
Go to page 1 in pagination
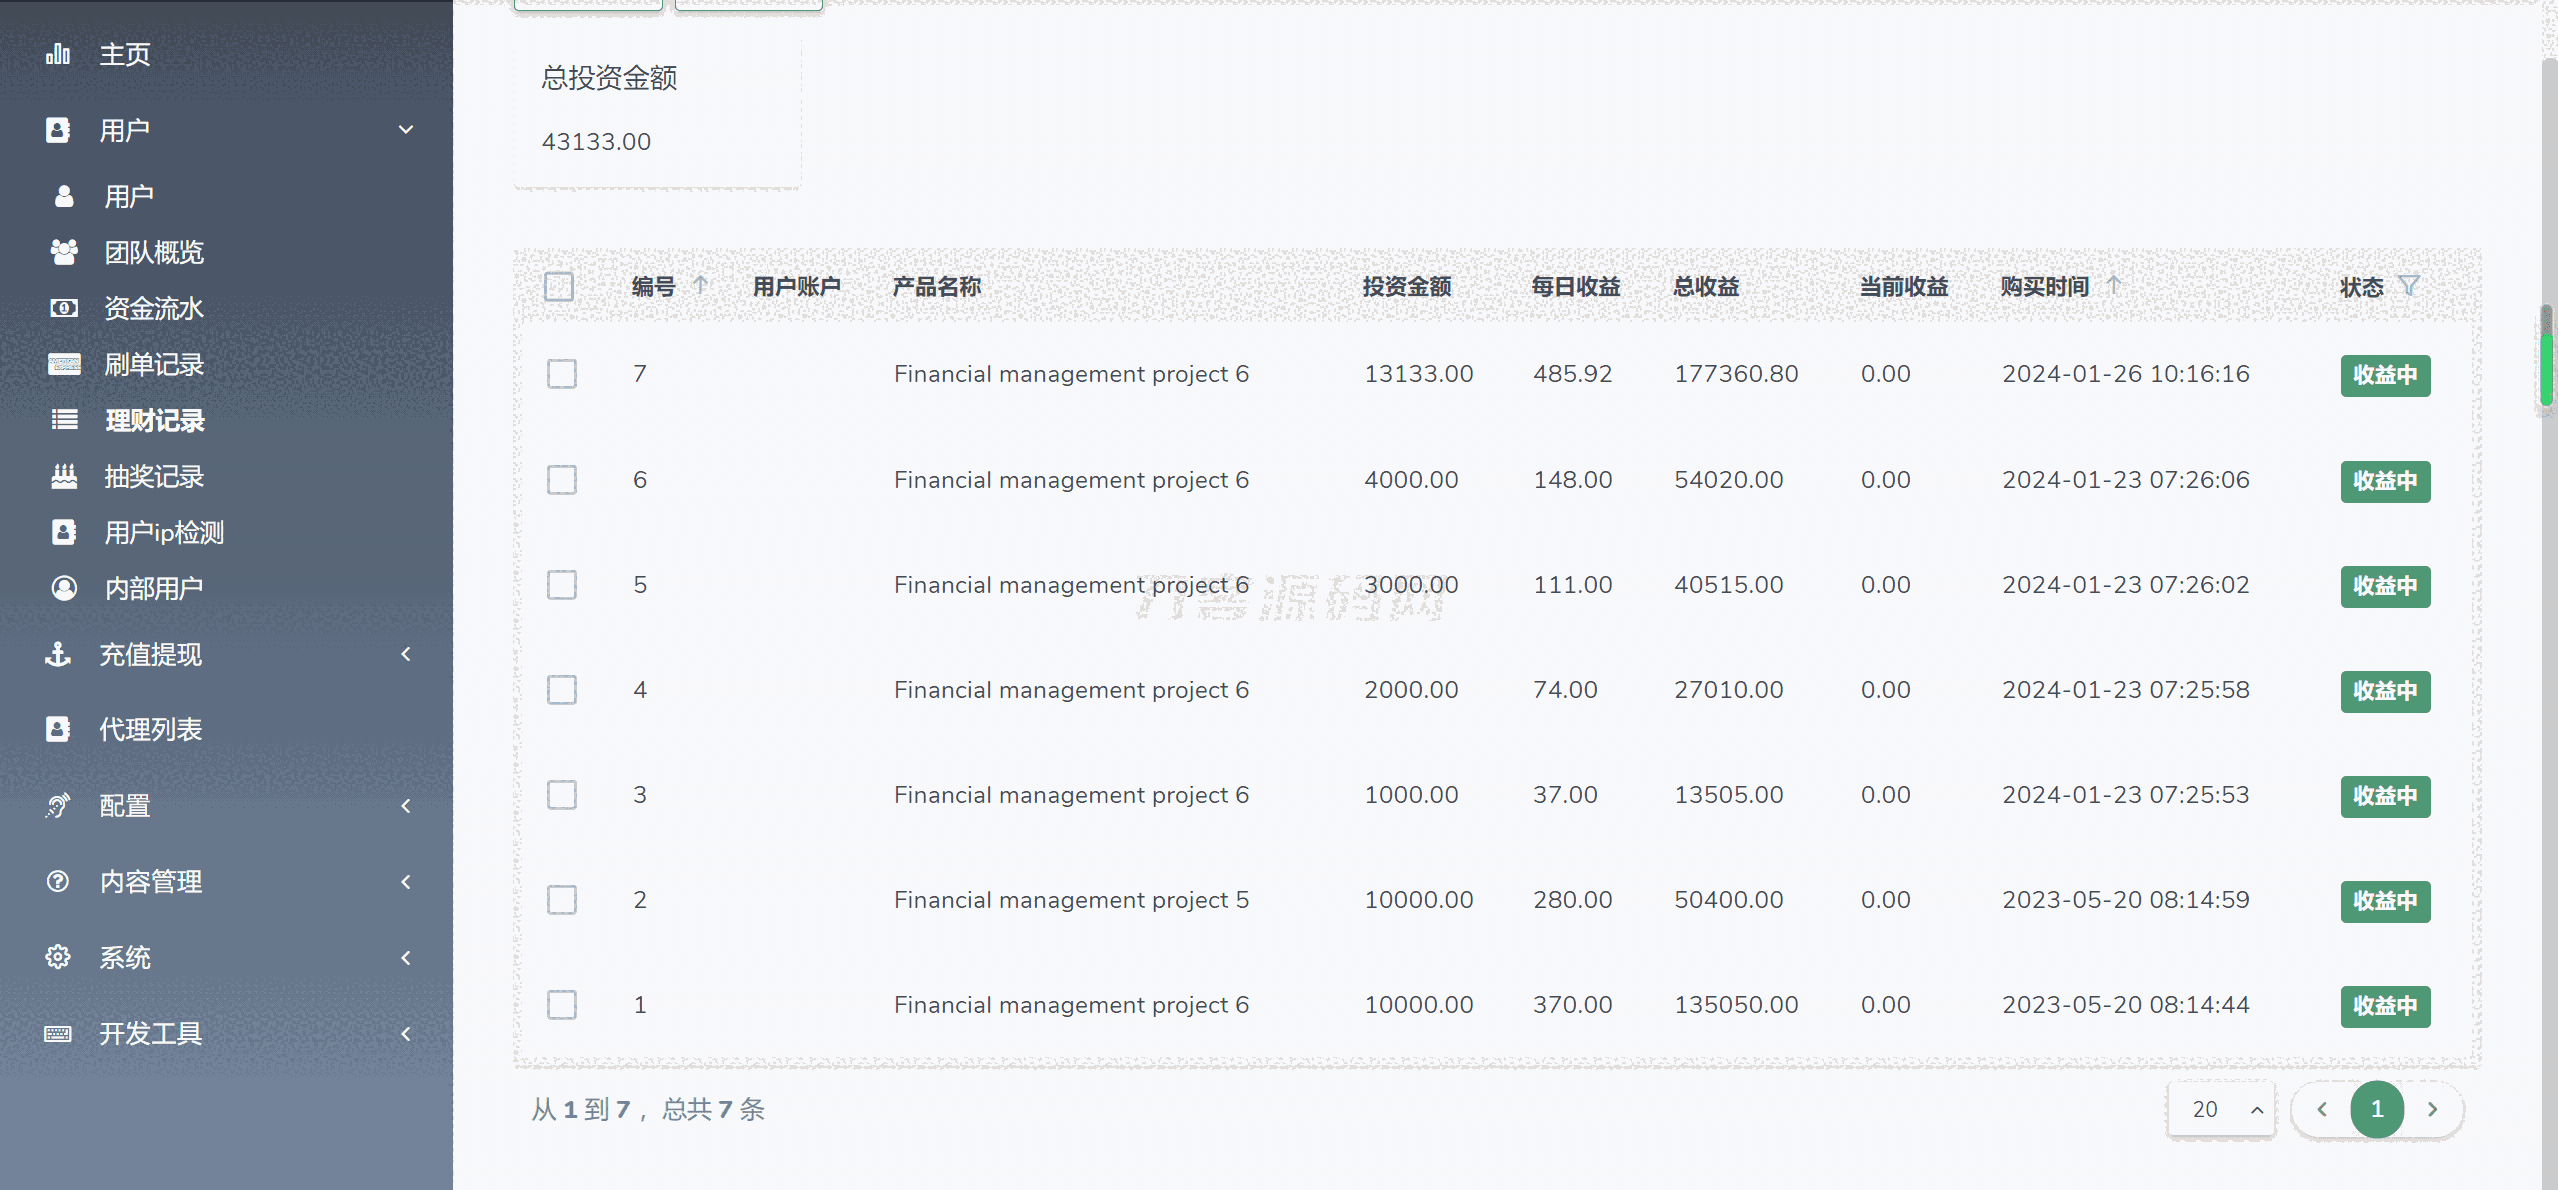coord(2376,1109)
